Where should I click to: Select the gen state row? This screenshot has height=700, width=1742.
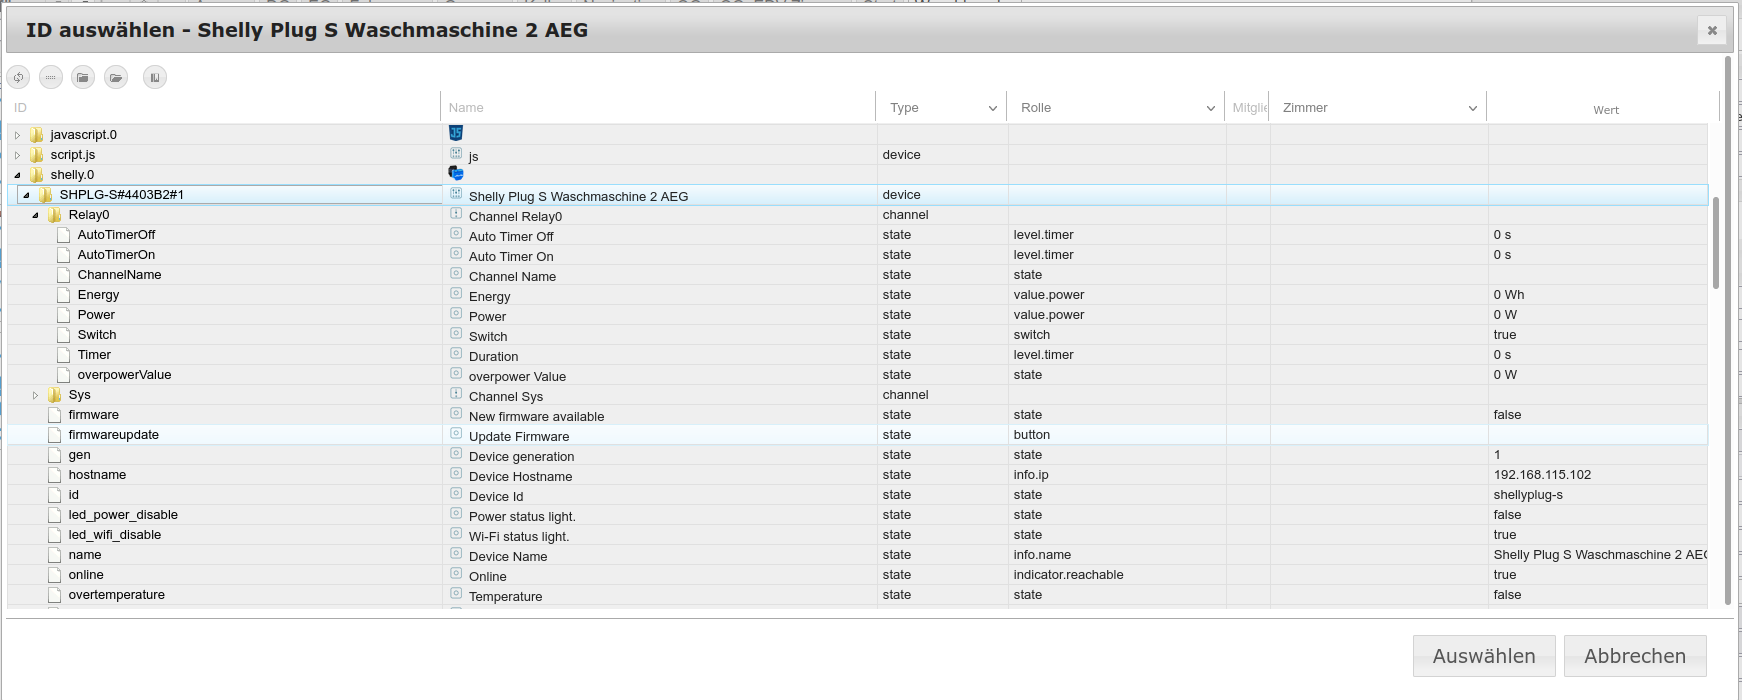click(857, 455)
